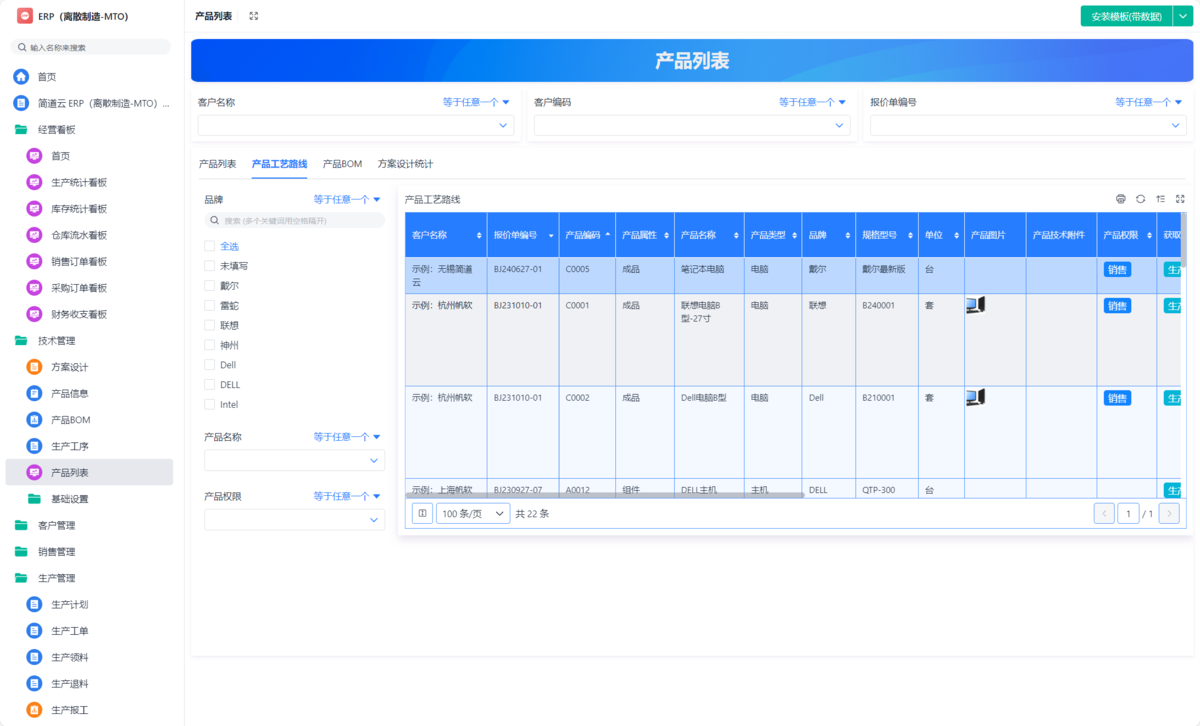The height and width of the screenshot is (726, 1200).
Task: Open the 客户名称 filter dropdown field
Action: pos(355,126)
